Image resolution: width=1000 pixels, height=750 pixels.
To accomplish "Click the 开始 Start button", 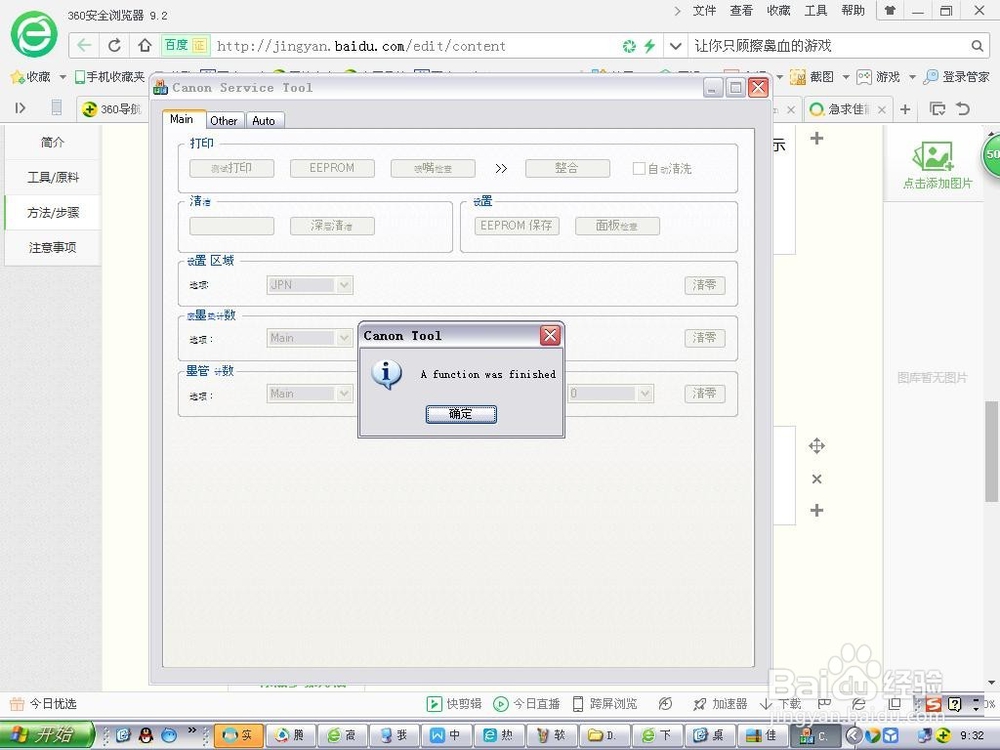I will point(47,735).
